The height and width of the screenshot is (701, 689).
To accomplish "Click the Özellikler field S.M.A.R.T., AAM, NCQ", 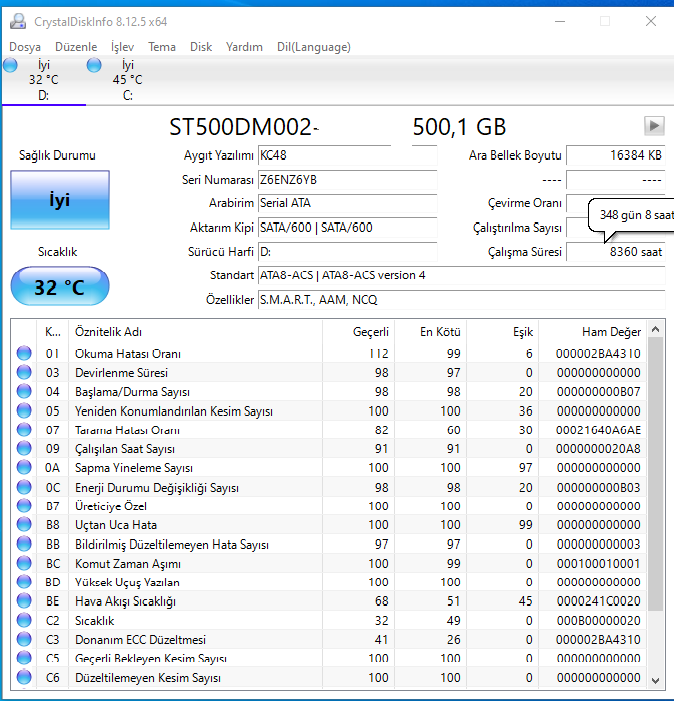I will point(461,300).
